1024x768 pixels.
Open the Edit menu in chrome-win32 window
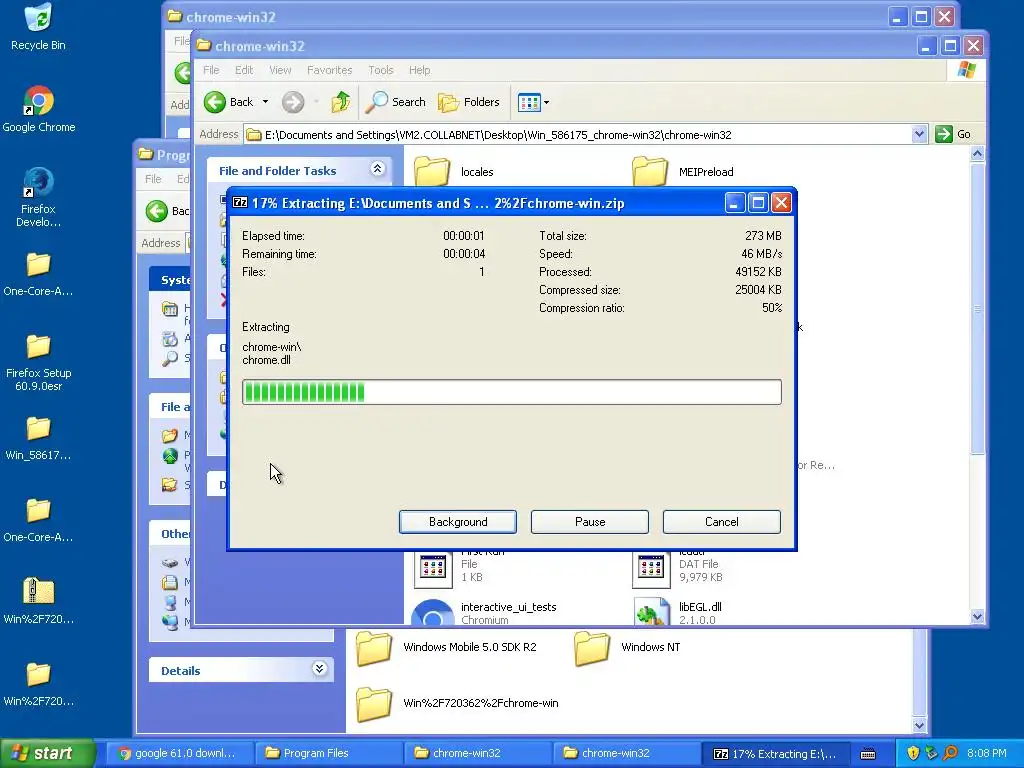(244, 70)
